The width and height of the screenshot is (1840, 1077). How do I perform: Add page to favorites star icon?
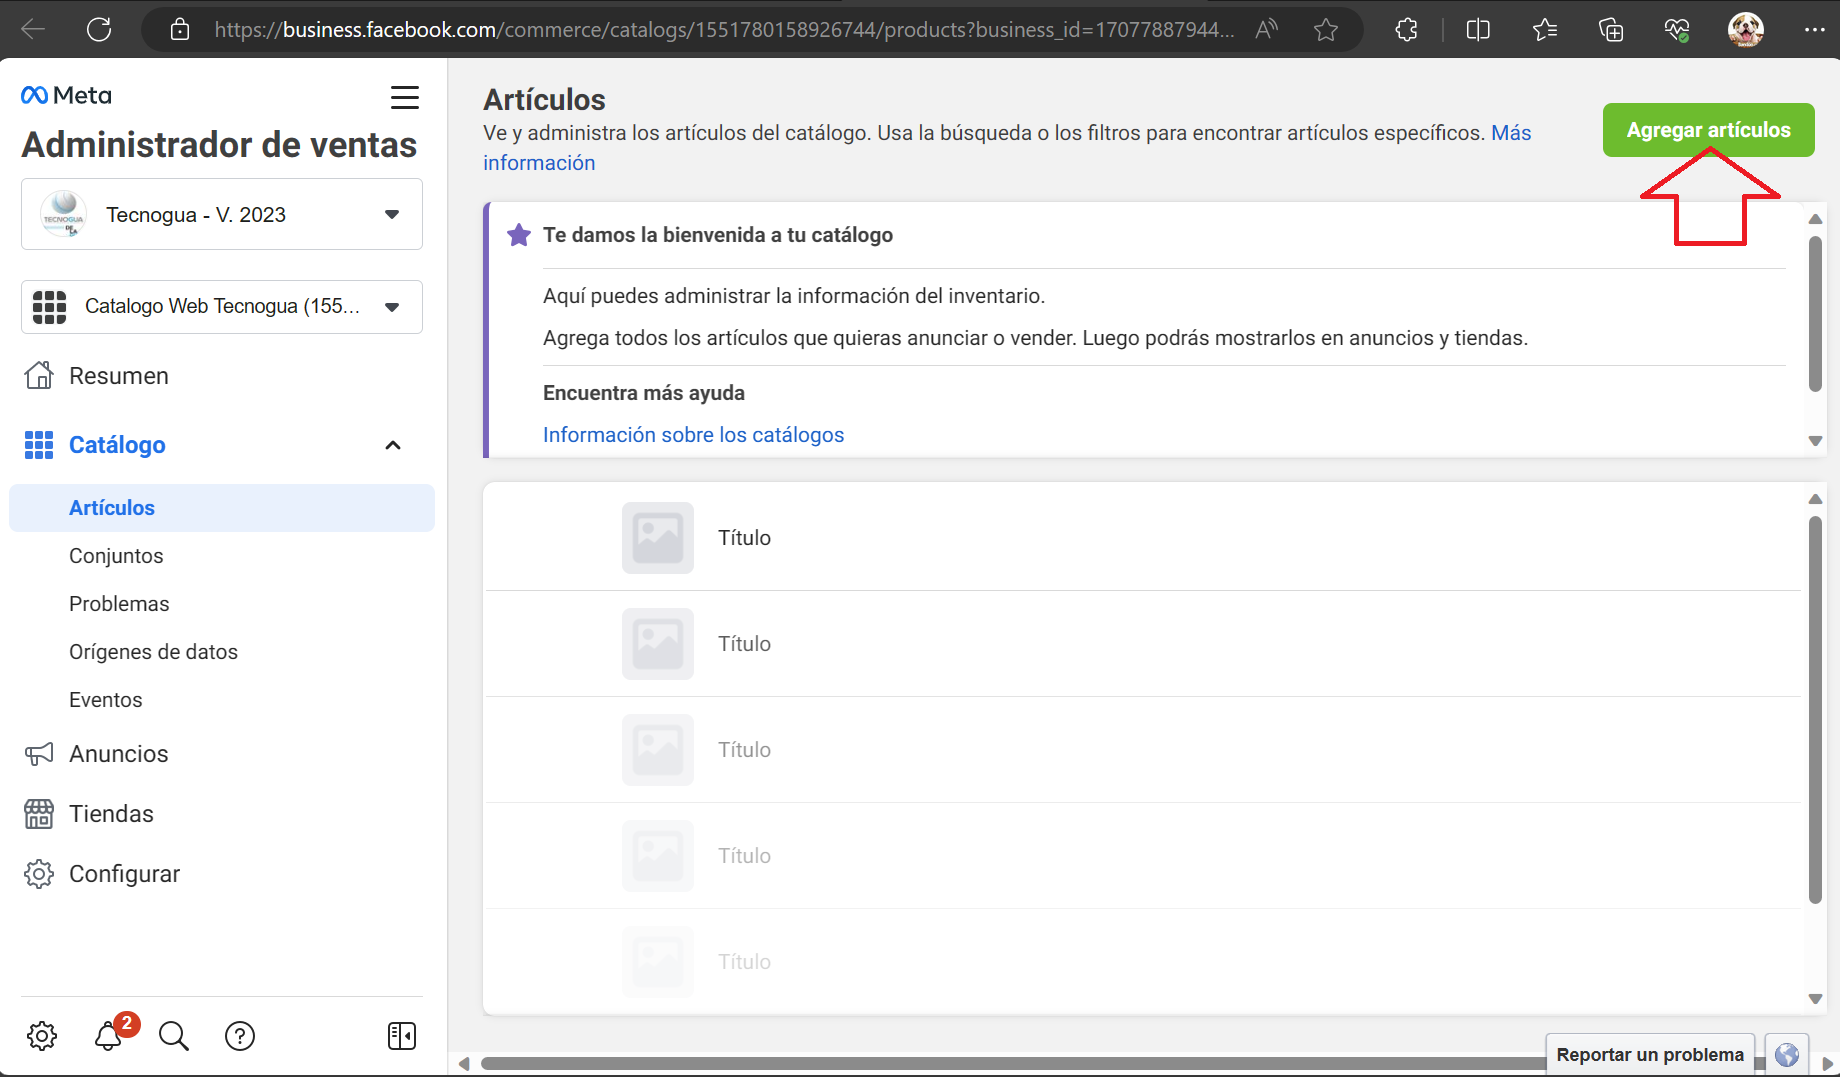pos(1326,30)
